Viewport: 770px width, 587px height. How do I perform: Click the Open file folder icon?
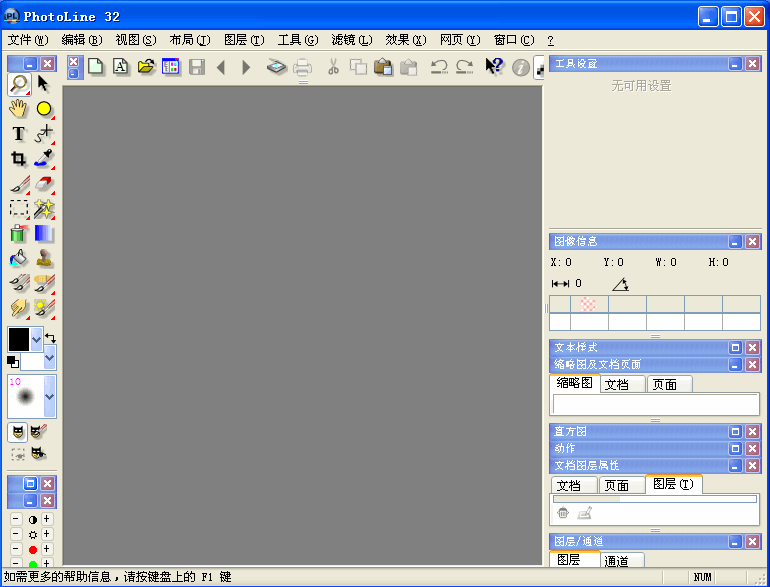click(x=146, y=67)
